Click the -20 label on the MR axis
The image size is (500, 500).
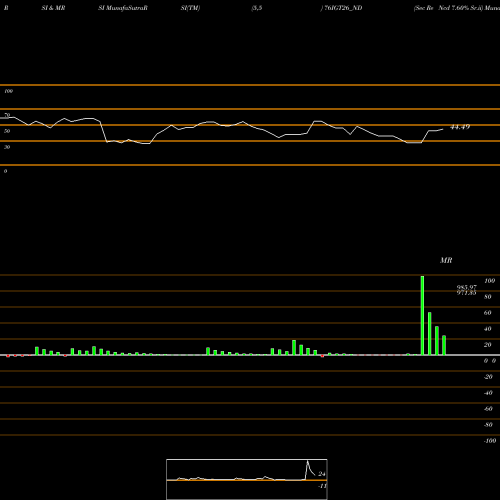488,377
